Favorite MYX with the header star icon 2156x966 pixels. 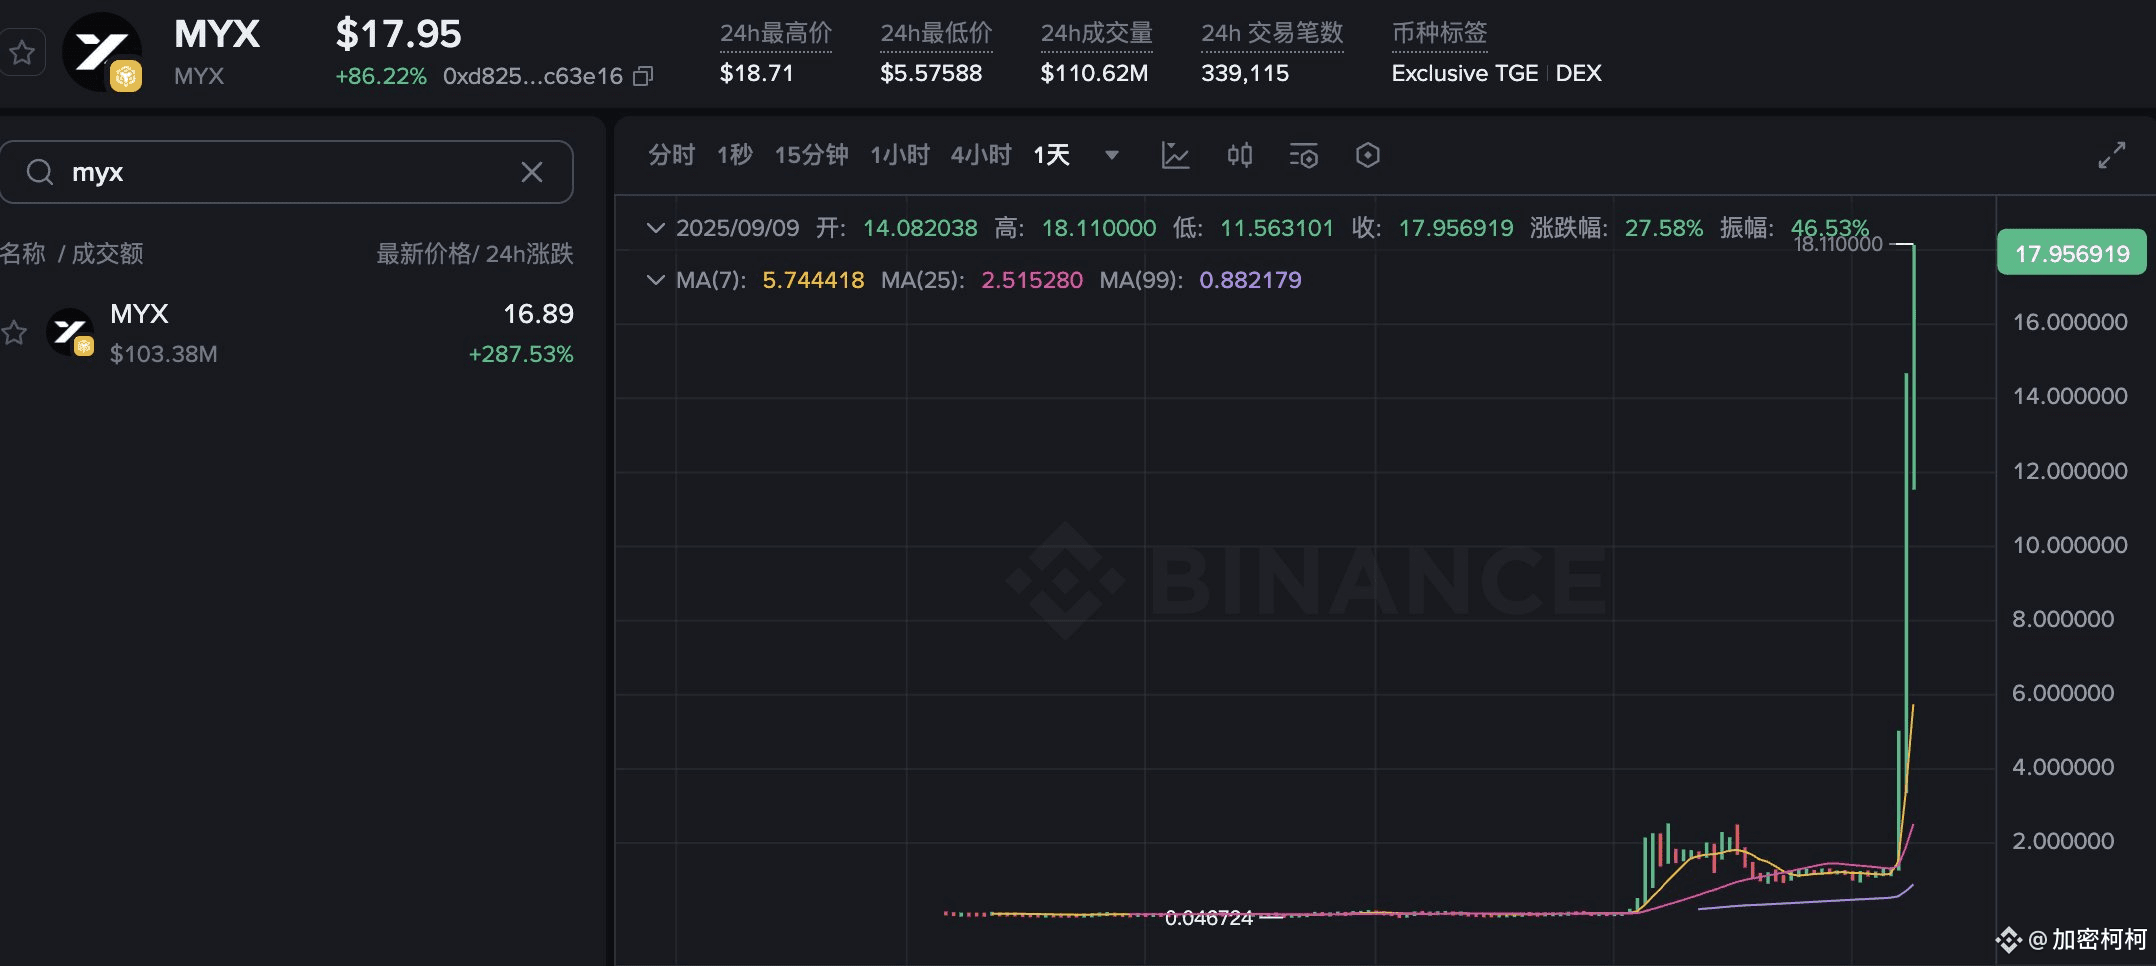pos(22,52)
